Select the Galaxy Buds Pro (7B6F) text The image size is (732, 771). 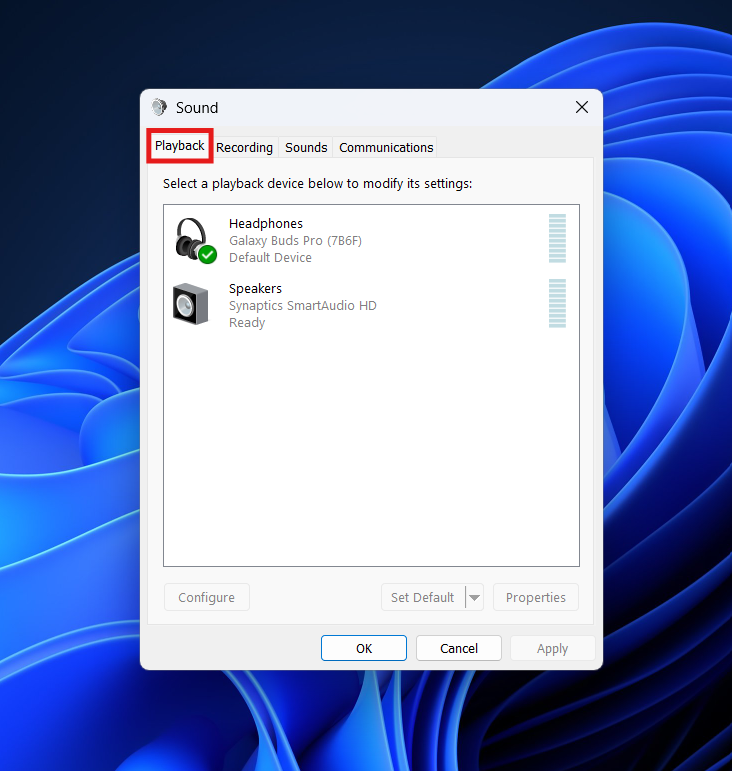(x=294, y=240)
